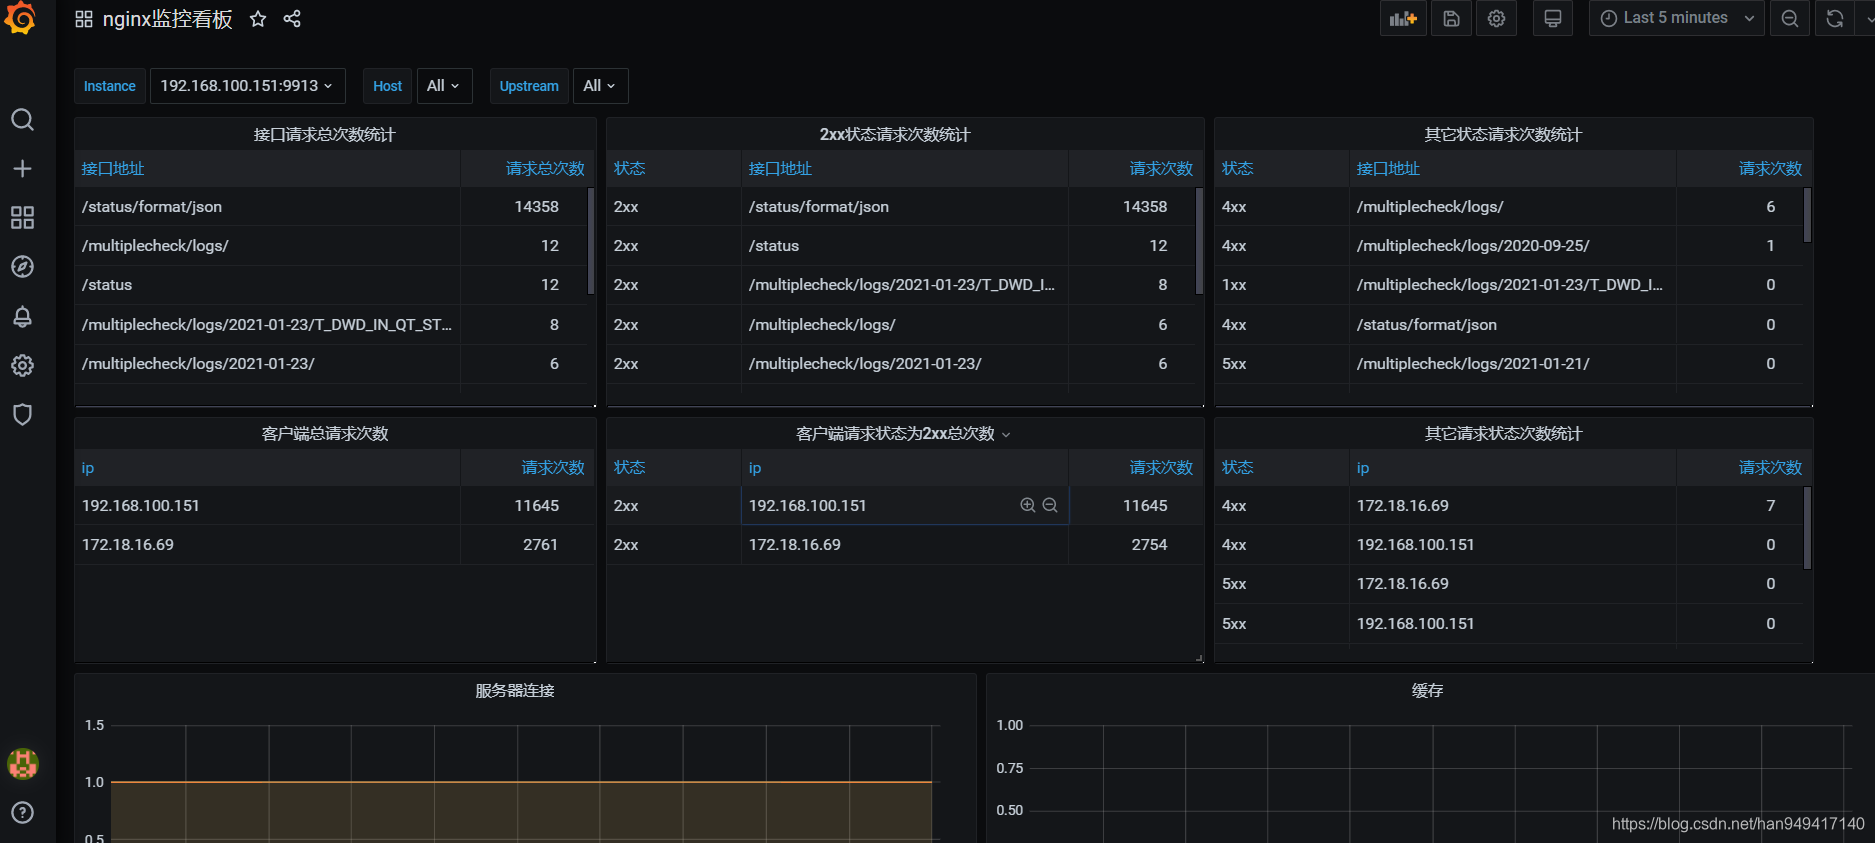The width and height of the screenshot is (1875, 843).
Task: Sort by 请求总次数 column header
Action: 545,168
